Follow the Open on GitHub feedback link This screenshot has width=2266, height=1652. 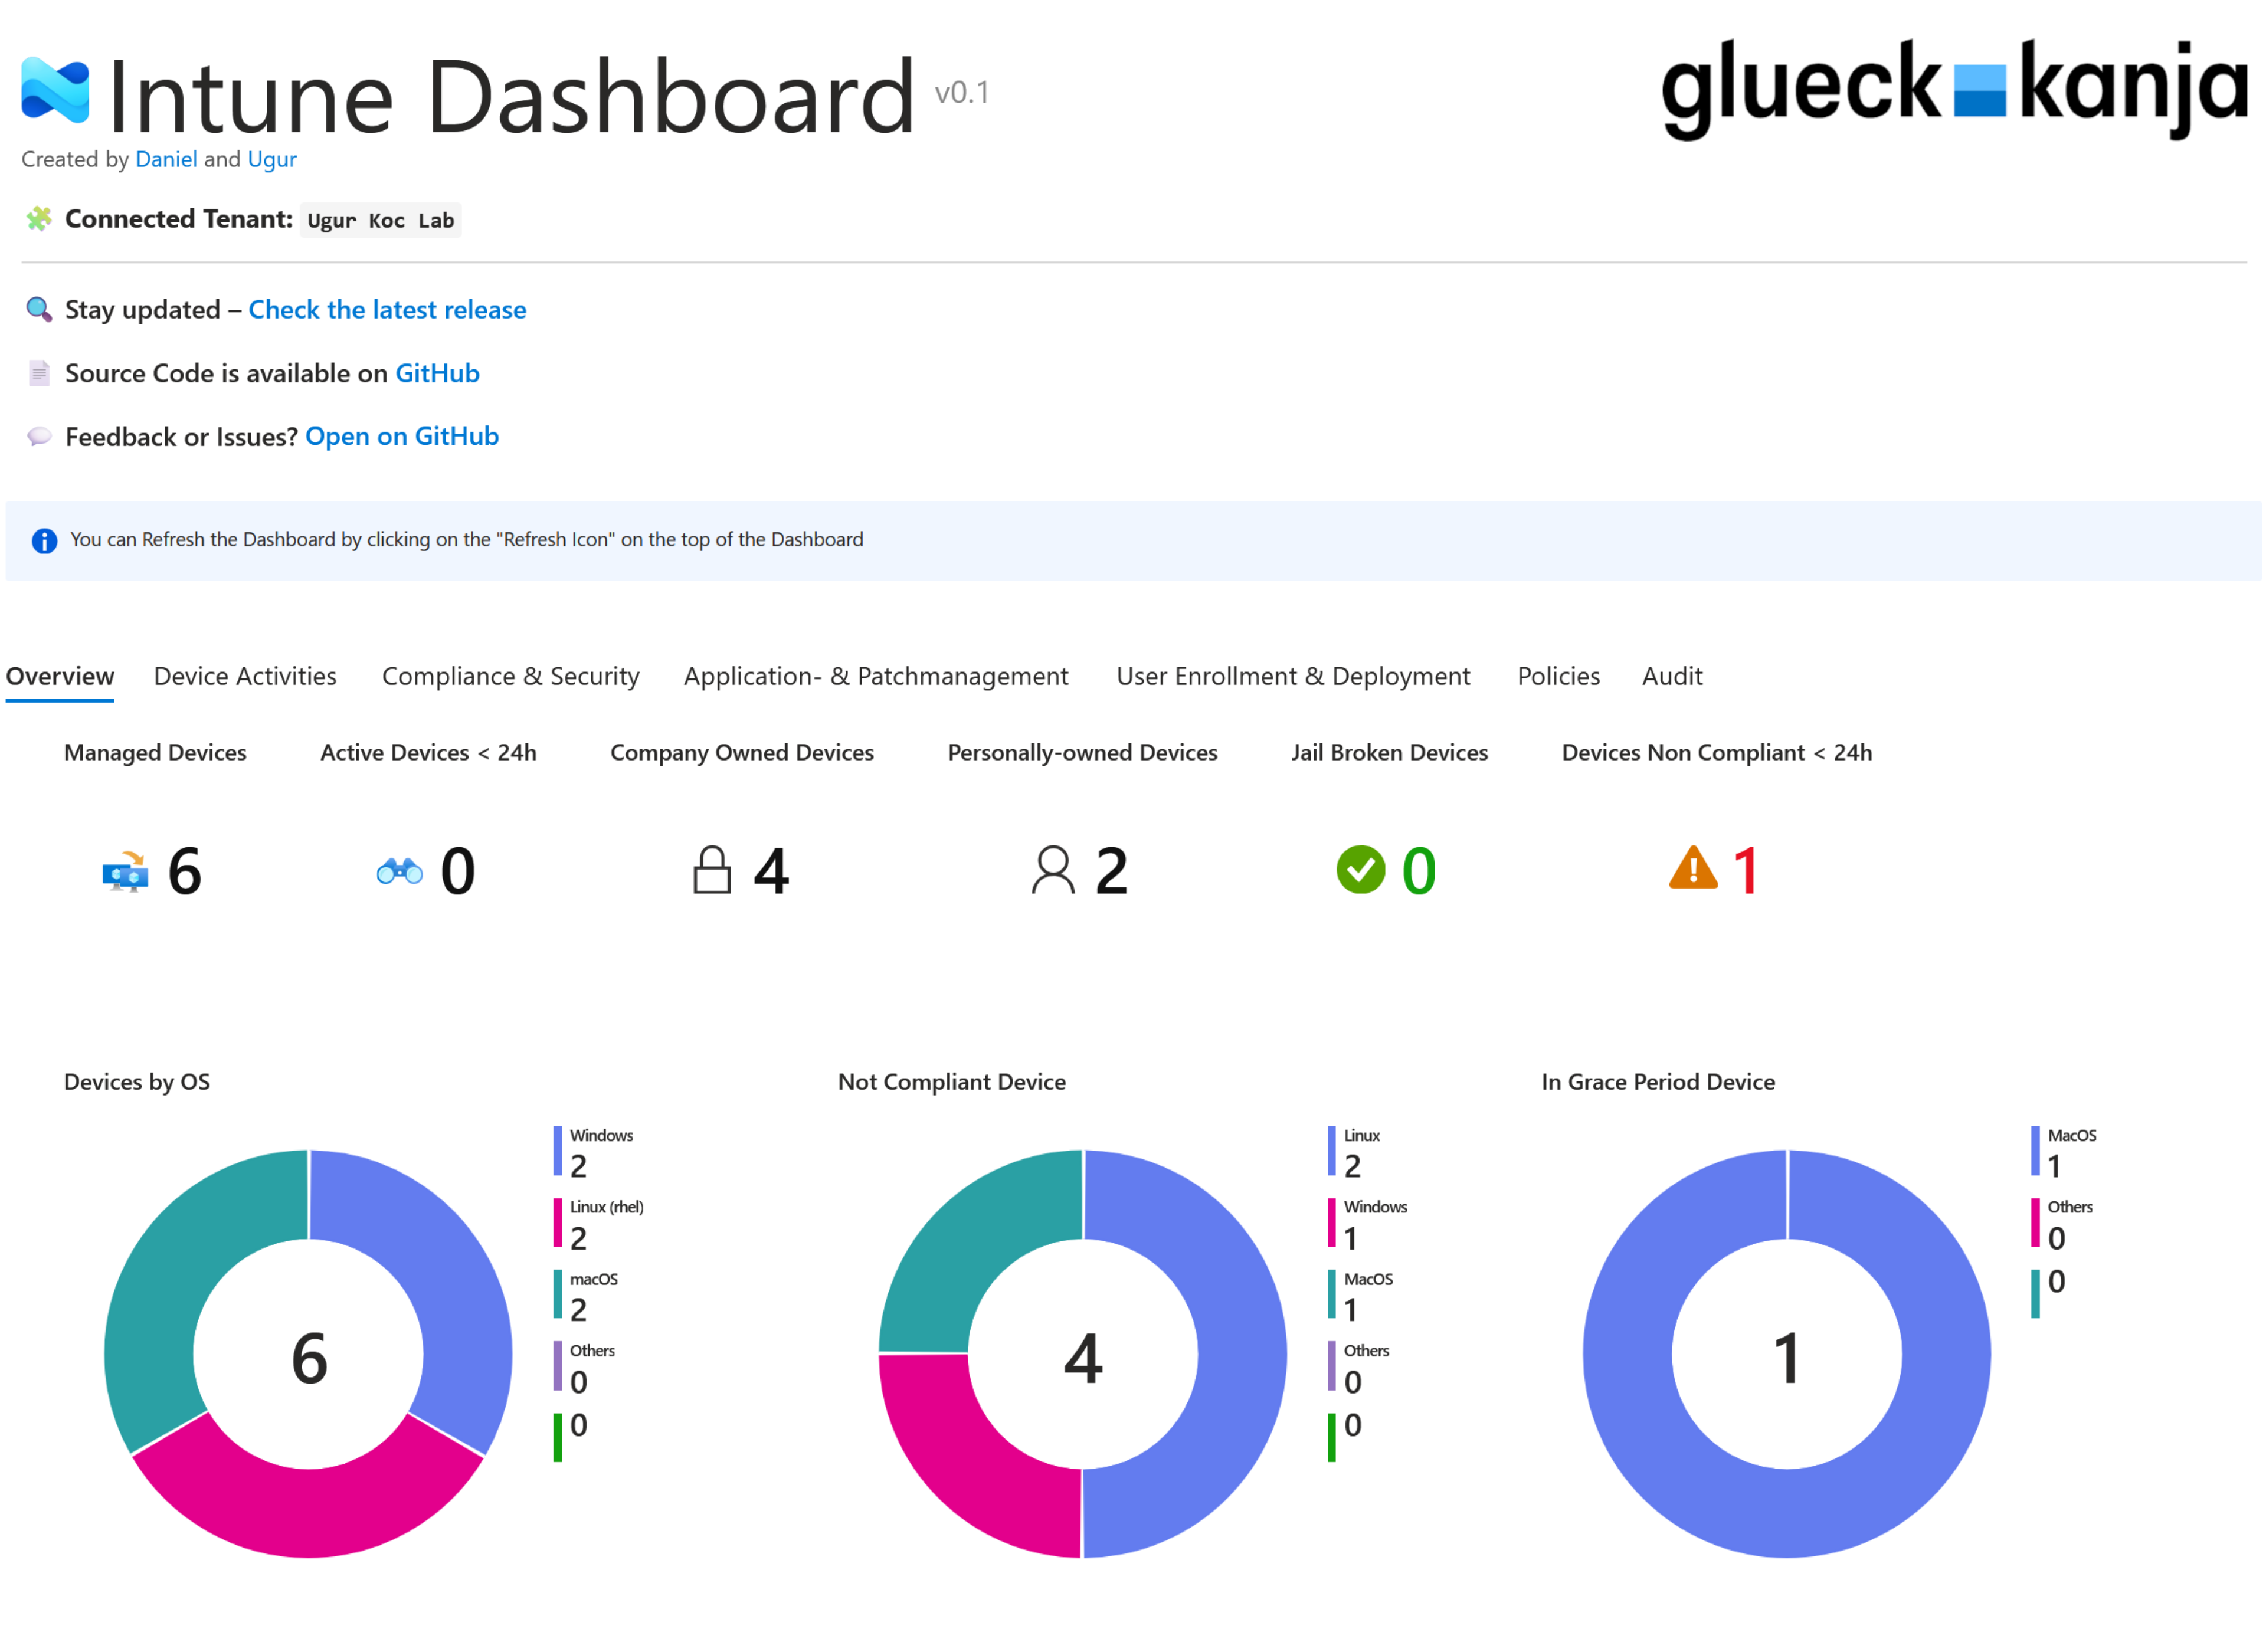point(402,436)
